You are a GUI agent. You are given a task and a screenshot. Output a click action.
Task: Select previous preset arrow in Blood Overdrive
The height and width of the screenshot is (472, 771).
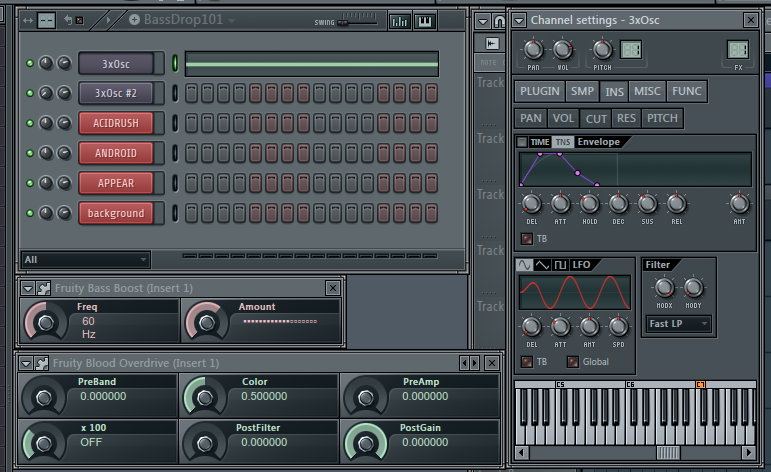point(464,363)
